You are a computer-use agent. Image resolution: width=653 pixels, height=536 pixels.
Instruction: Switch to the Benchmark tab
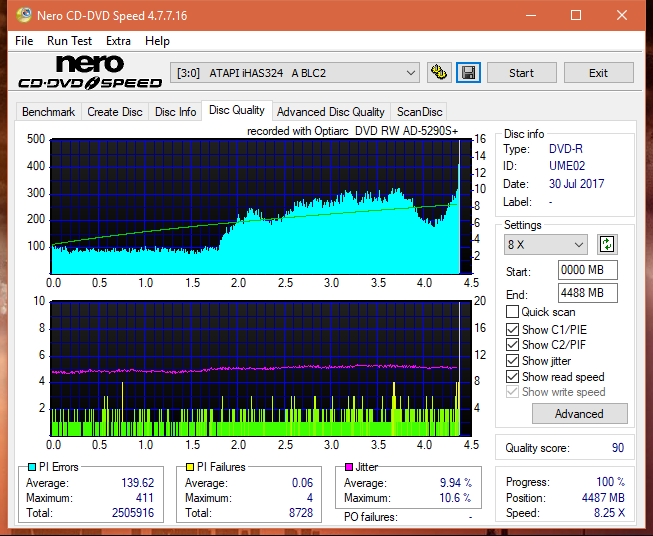[48, 112]
